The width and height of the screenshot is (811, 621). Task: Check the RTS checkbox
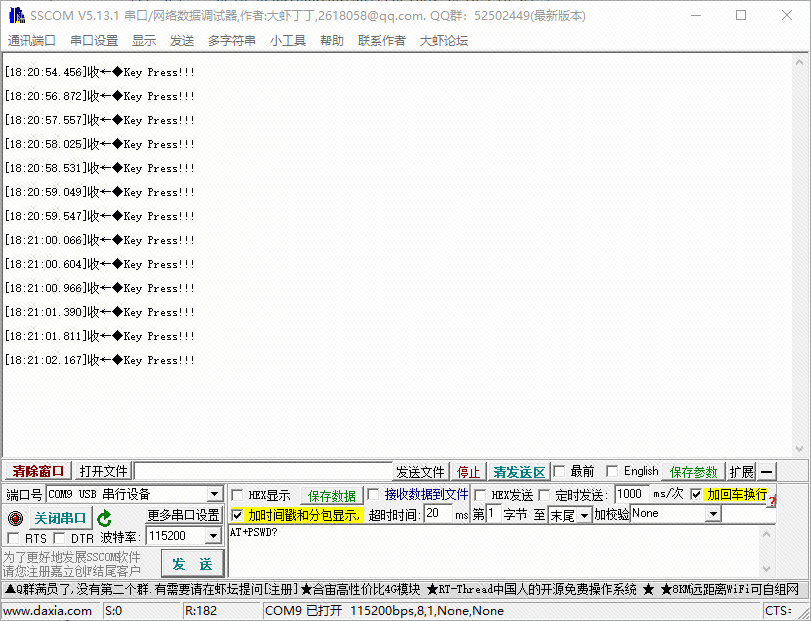coord(13,538)
